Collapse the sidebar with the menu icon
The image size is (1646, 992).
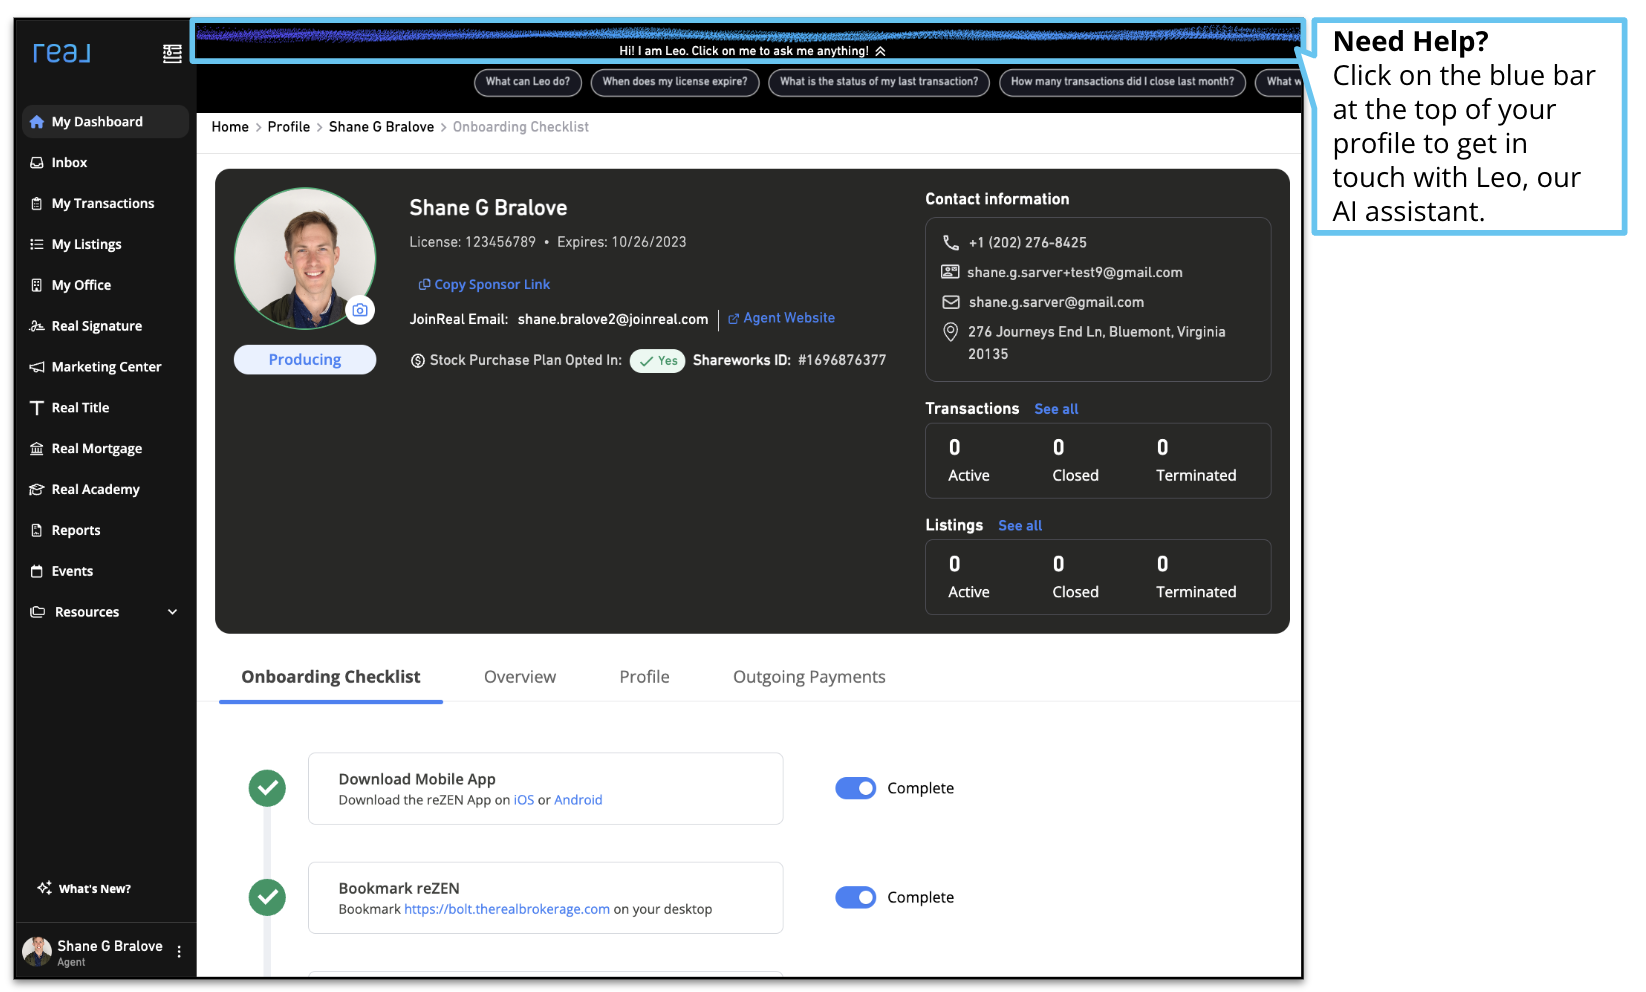click(172, 54)
